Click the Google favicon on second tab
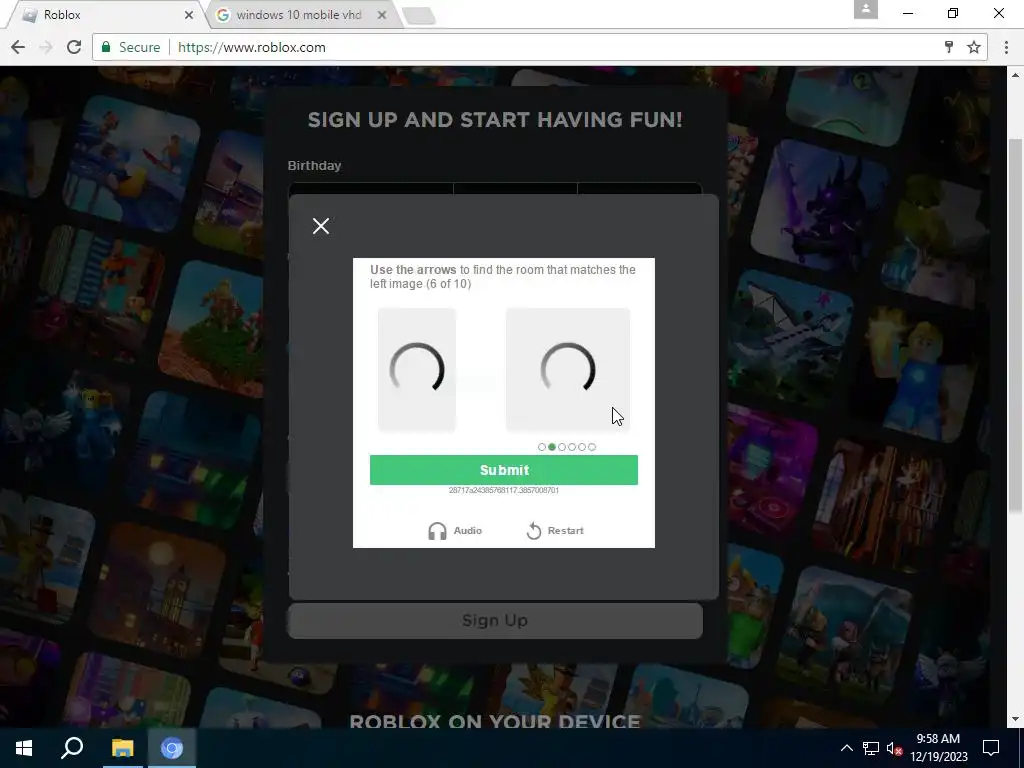 click(223, 14)
